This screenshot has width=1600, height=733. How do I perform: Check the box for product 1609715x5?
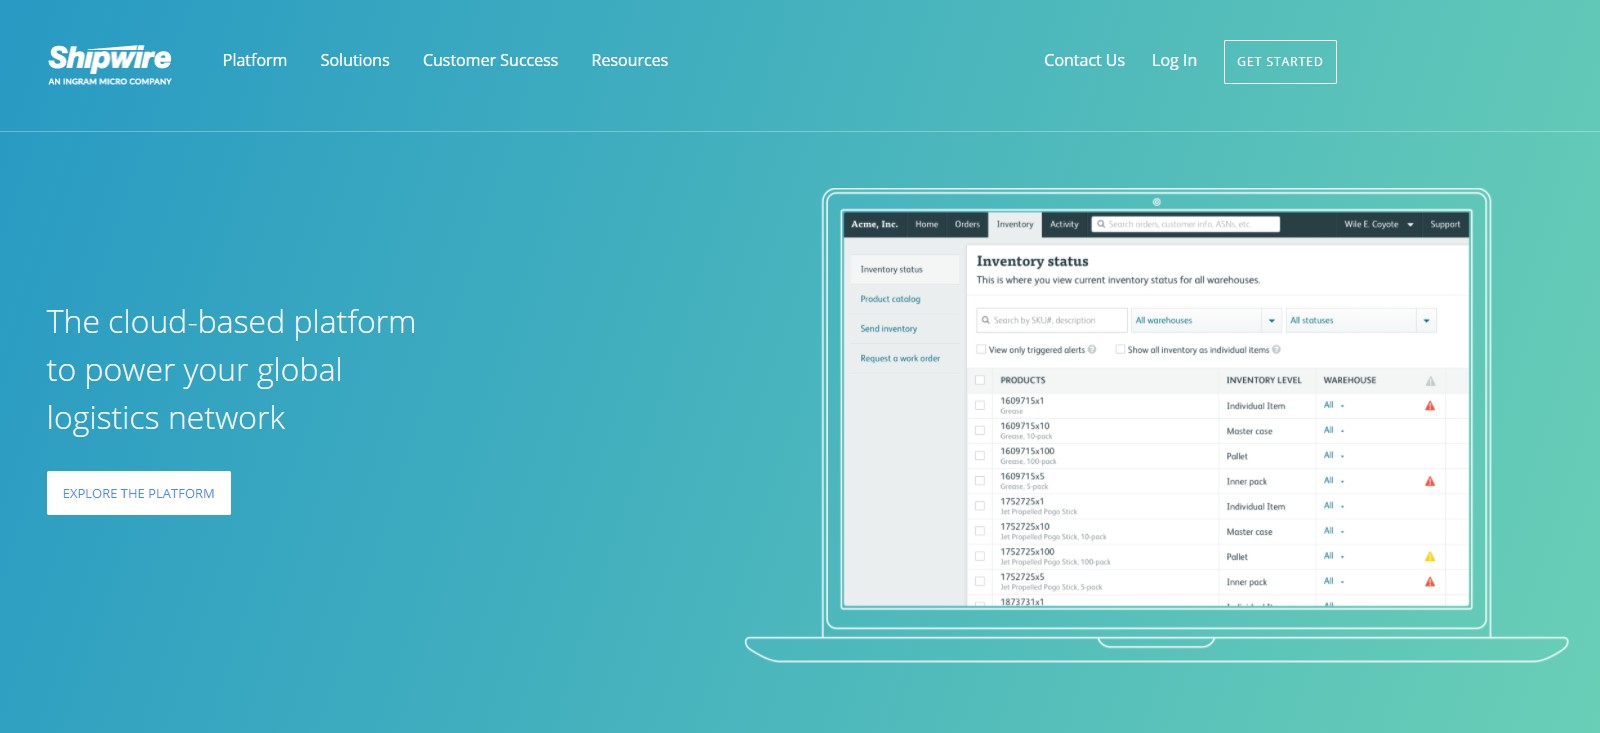pos(980,481)
